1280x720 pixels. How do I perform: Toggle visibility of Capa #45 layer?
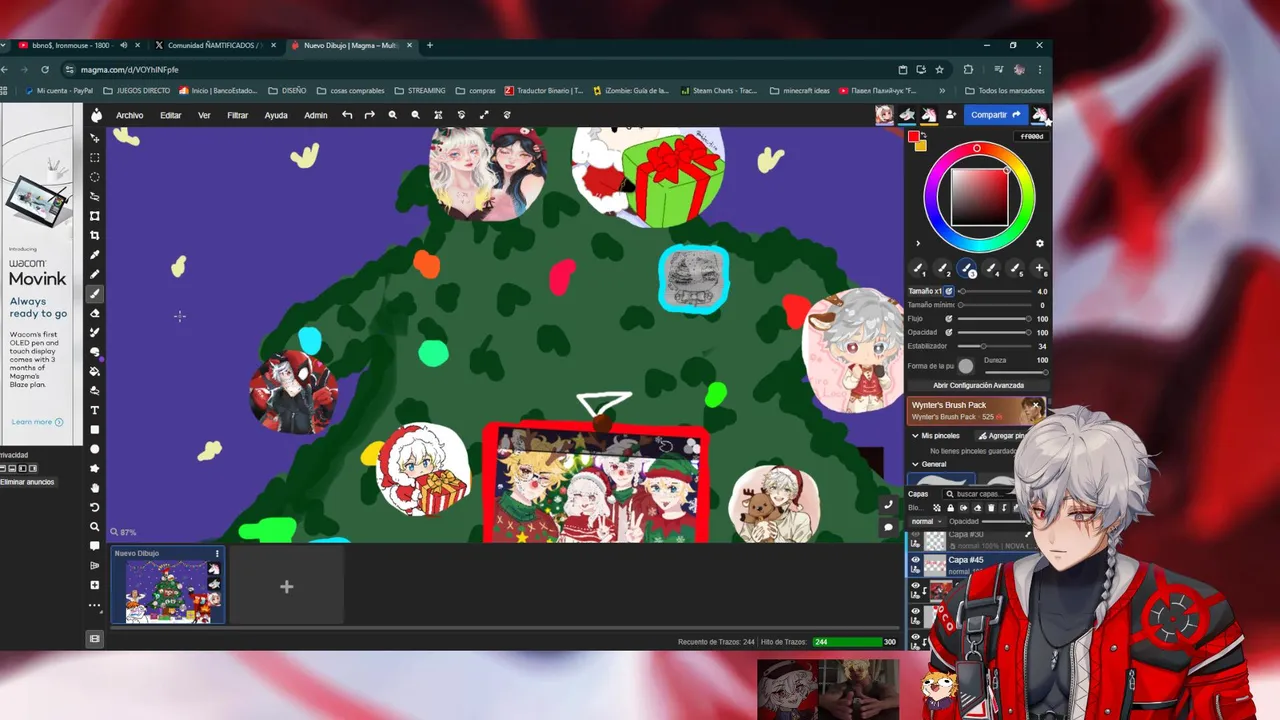click(x=915, y=560)
